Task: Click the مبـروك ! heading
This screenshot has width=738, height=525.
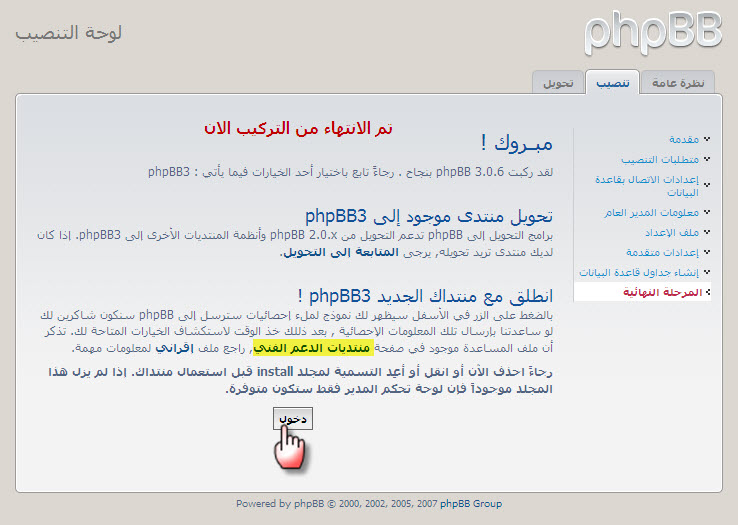Action: 516,143
